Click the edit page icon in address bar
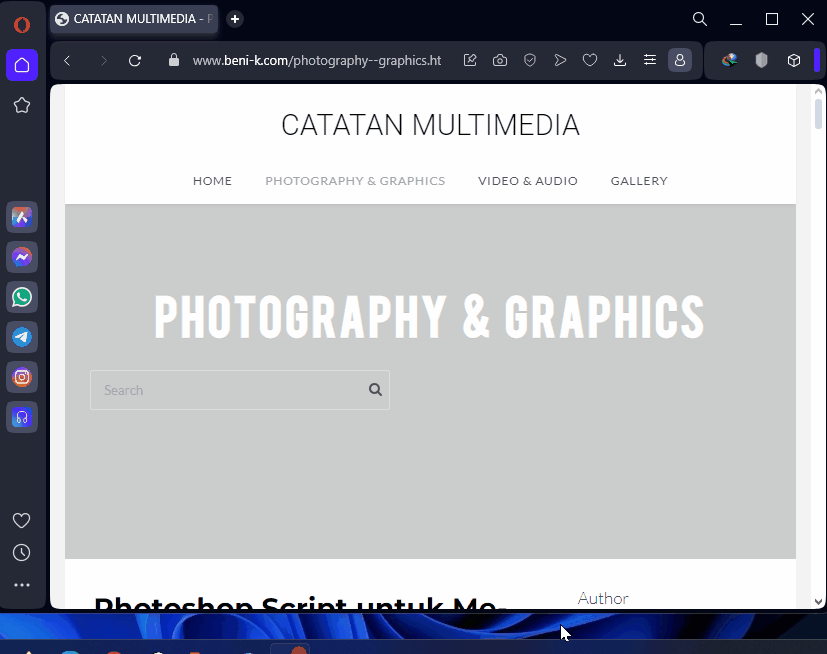The height and width of the screenshot is (654, 827). coord(470,60)
